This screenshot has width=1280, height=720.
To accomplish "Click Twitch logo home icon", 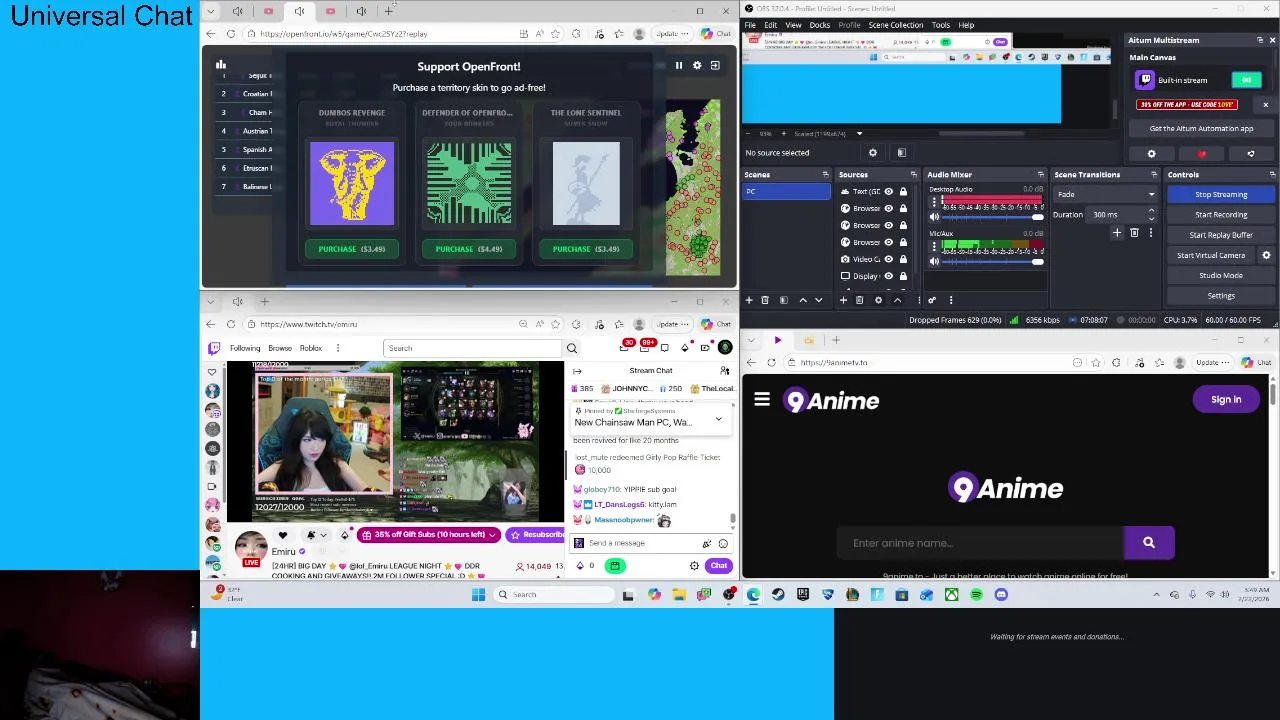I will [213, 348].
